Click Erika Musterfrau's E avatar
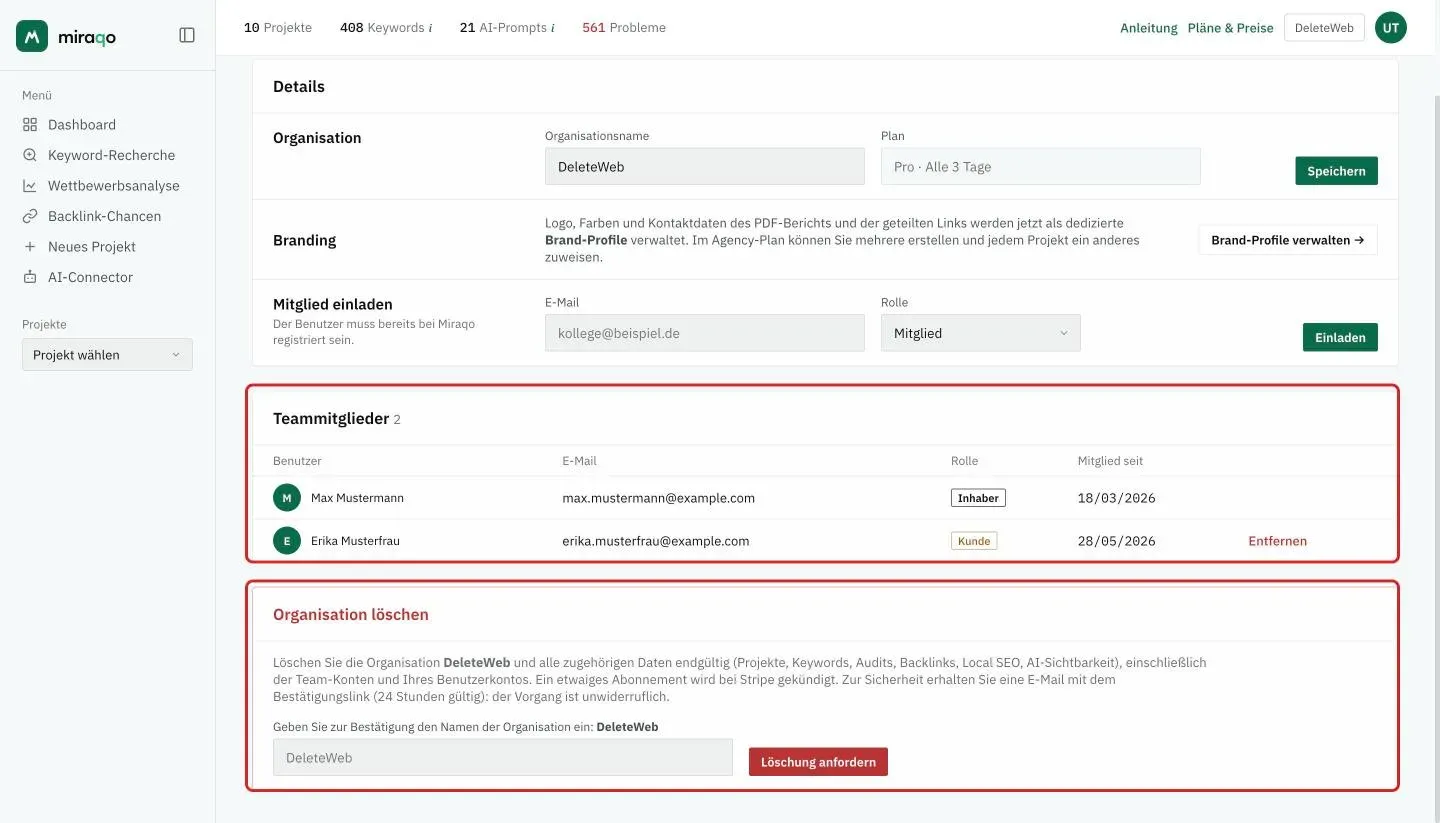The image size is (1440, 823). (x=287, y=541)
